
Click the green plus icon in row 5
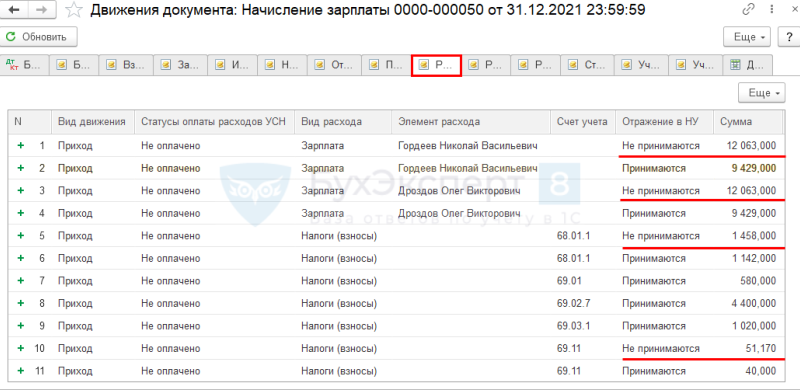pos(21,236)
